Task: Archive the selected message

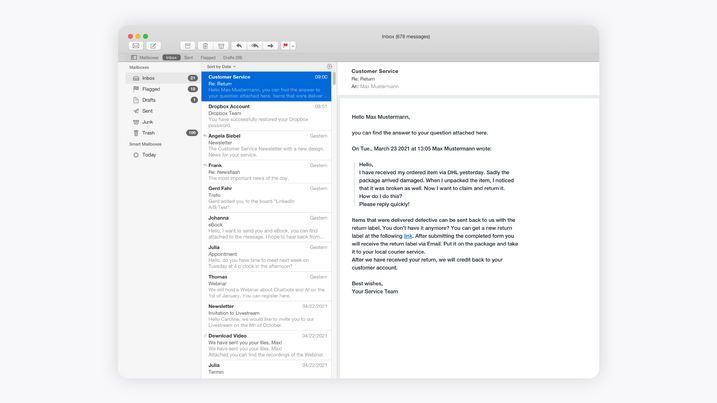Action: click(x=187, y=46)
